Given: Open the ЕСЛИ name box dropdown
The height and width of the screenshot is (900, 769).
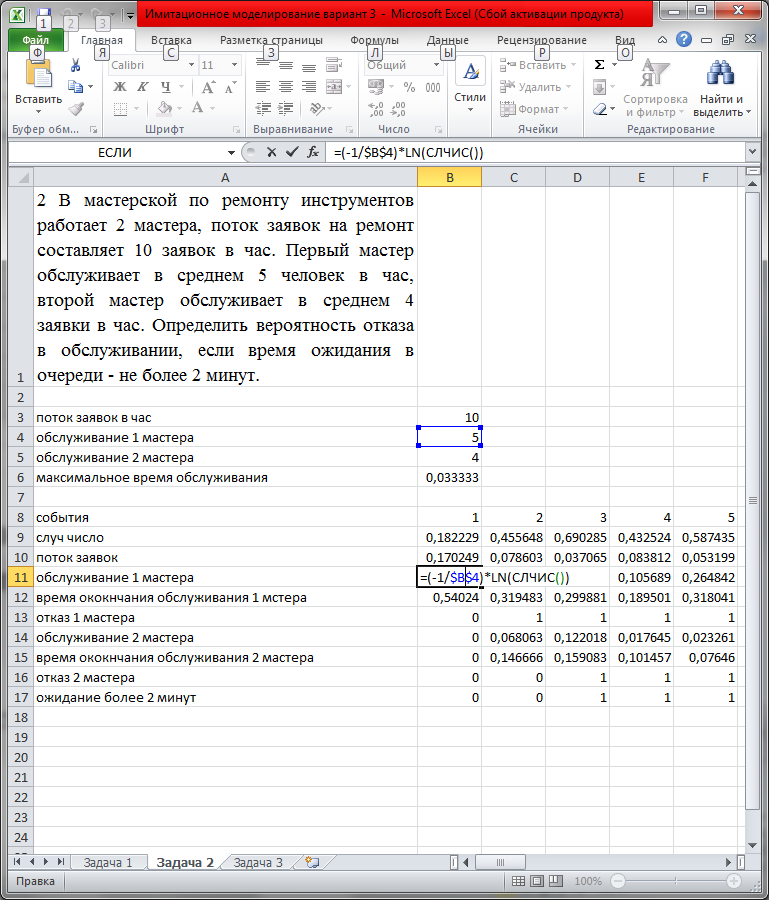Looking at the screenshot, I should coord(231,153).
